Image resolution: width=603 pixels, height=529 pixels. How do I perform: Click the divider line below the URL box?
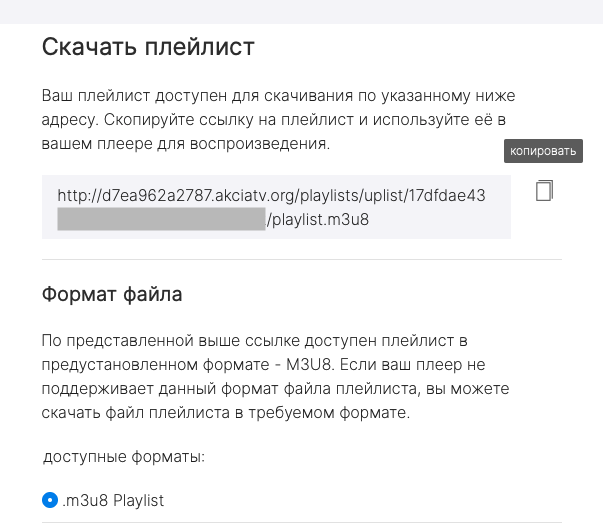(x=302, y=259)
